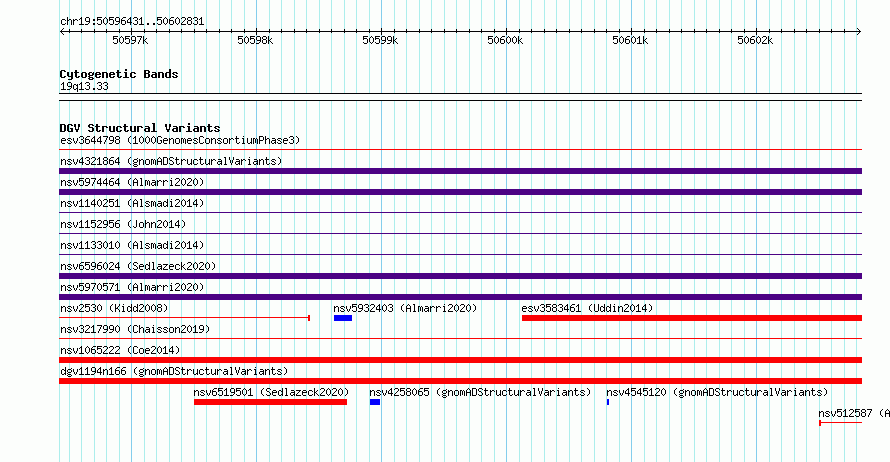Click the 19q13.33 band label

84,86
